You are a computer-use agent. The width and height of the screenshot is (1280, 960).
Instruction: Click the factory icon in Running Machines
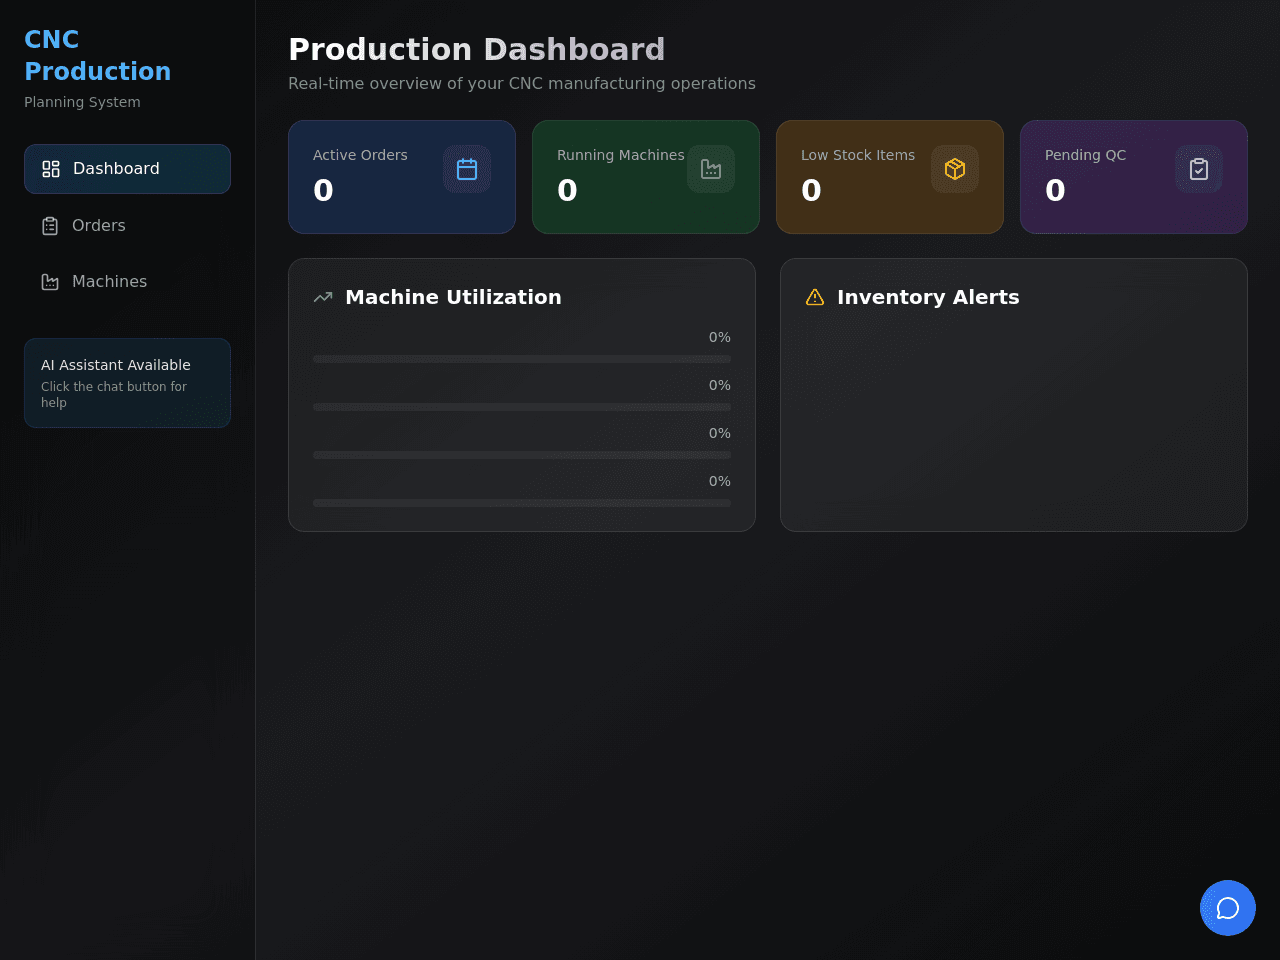711,169
